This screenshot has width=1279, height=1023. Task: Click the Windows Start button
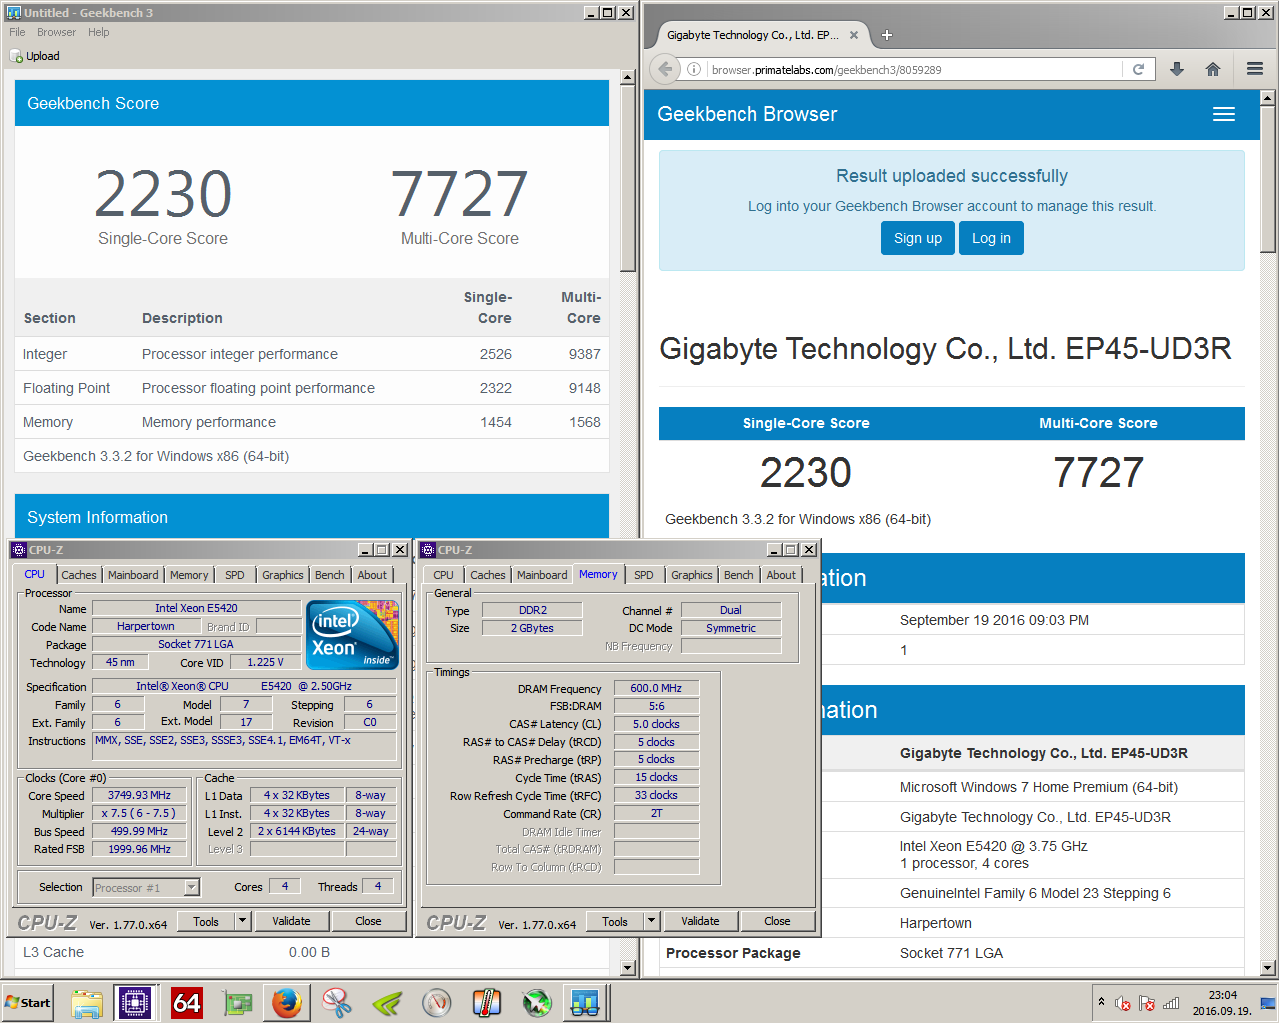(28, 1002)
